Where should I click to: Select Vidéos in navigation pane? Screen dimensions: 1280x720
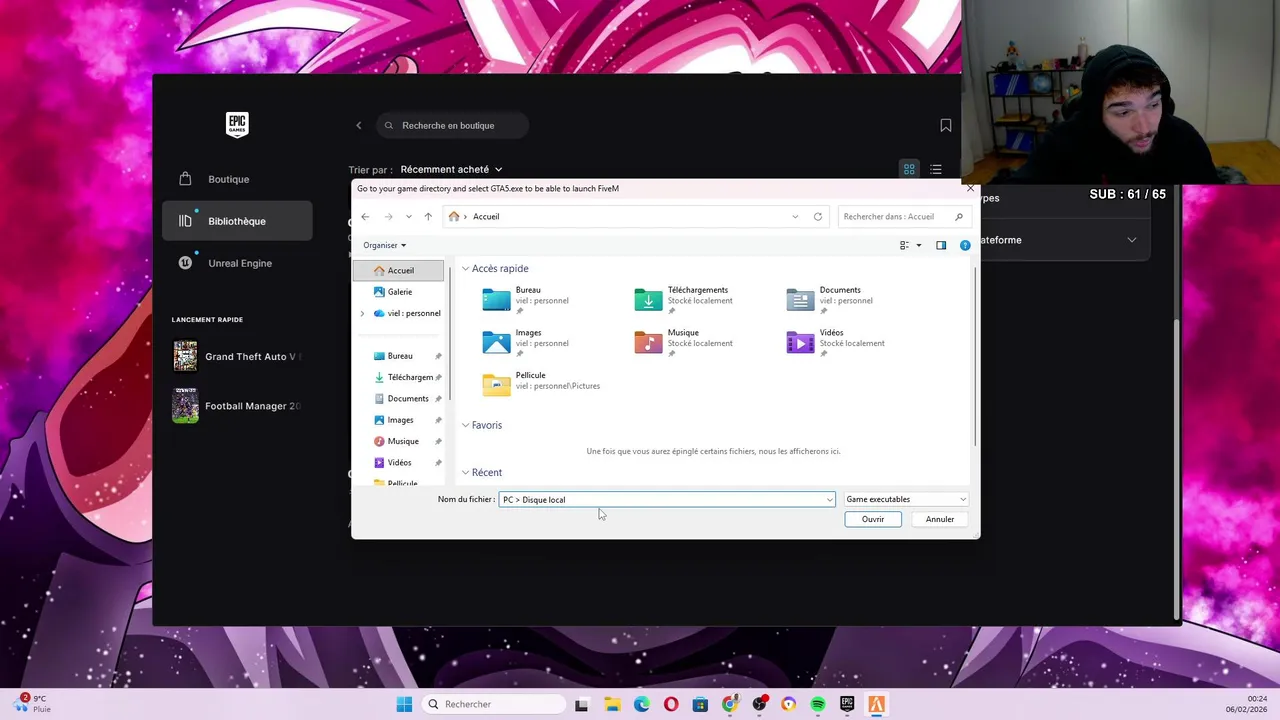(398, 462)
